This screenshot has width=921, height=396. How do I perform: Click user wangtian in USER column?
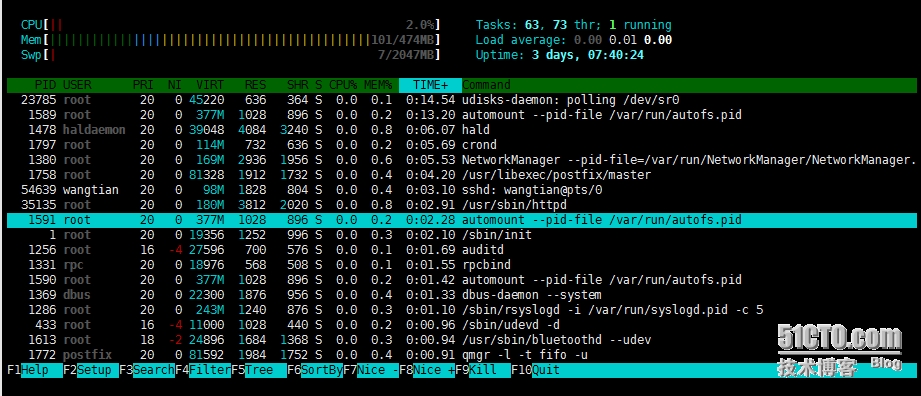(90, 190)
